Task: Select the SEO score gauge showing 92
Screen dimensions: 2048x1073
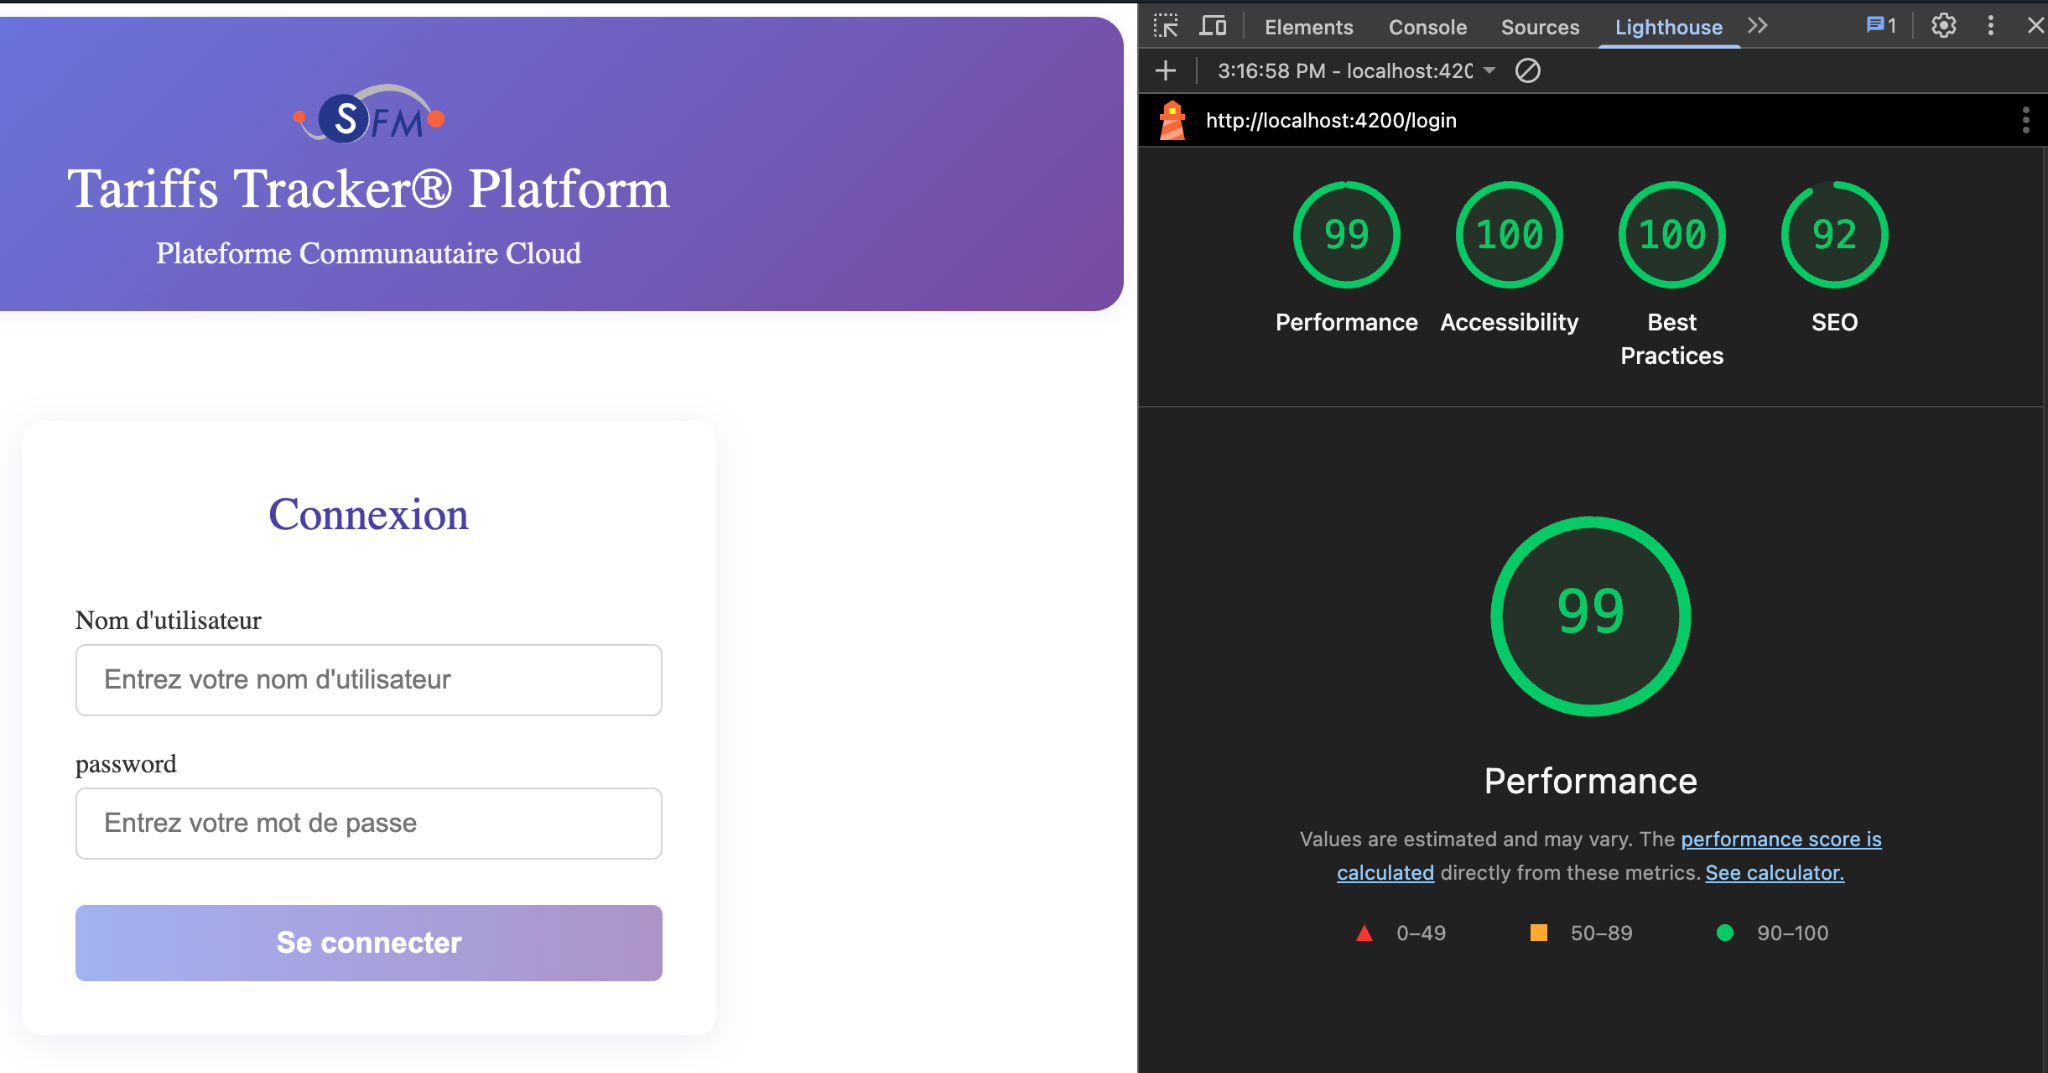Action: [1832, 234]
